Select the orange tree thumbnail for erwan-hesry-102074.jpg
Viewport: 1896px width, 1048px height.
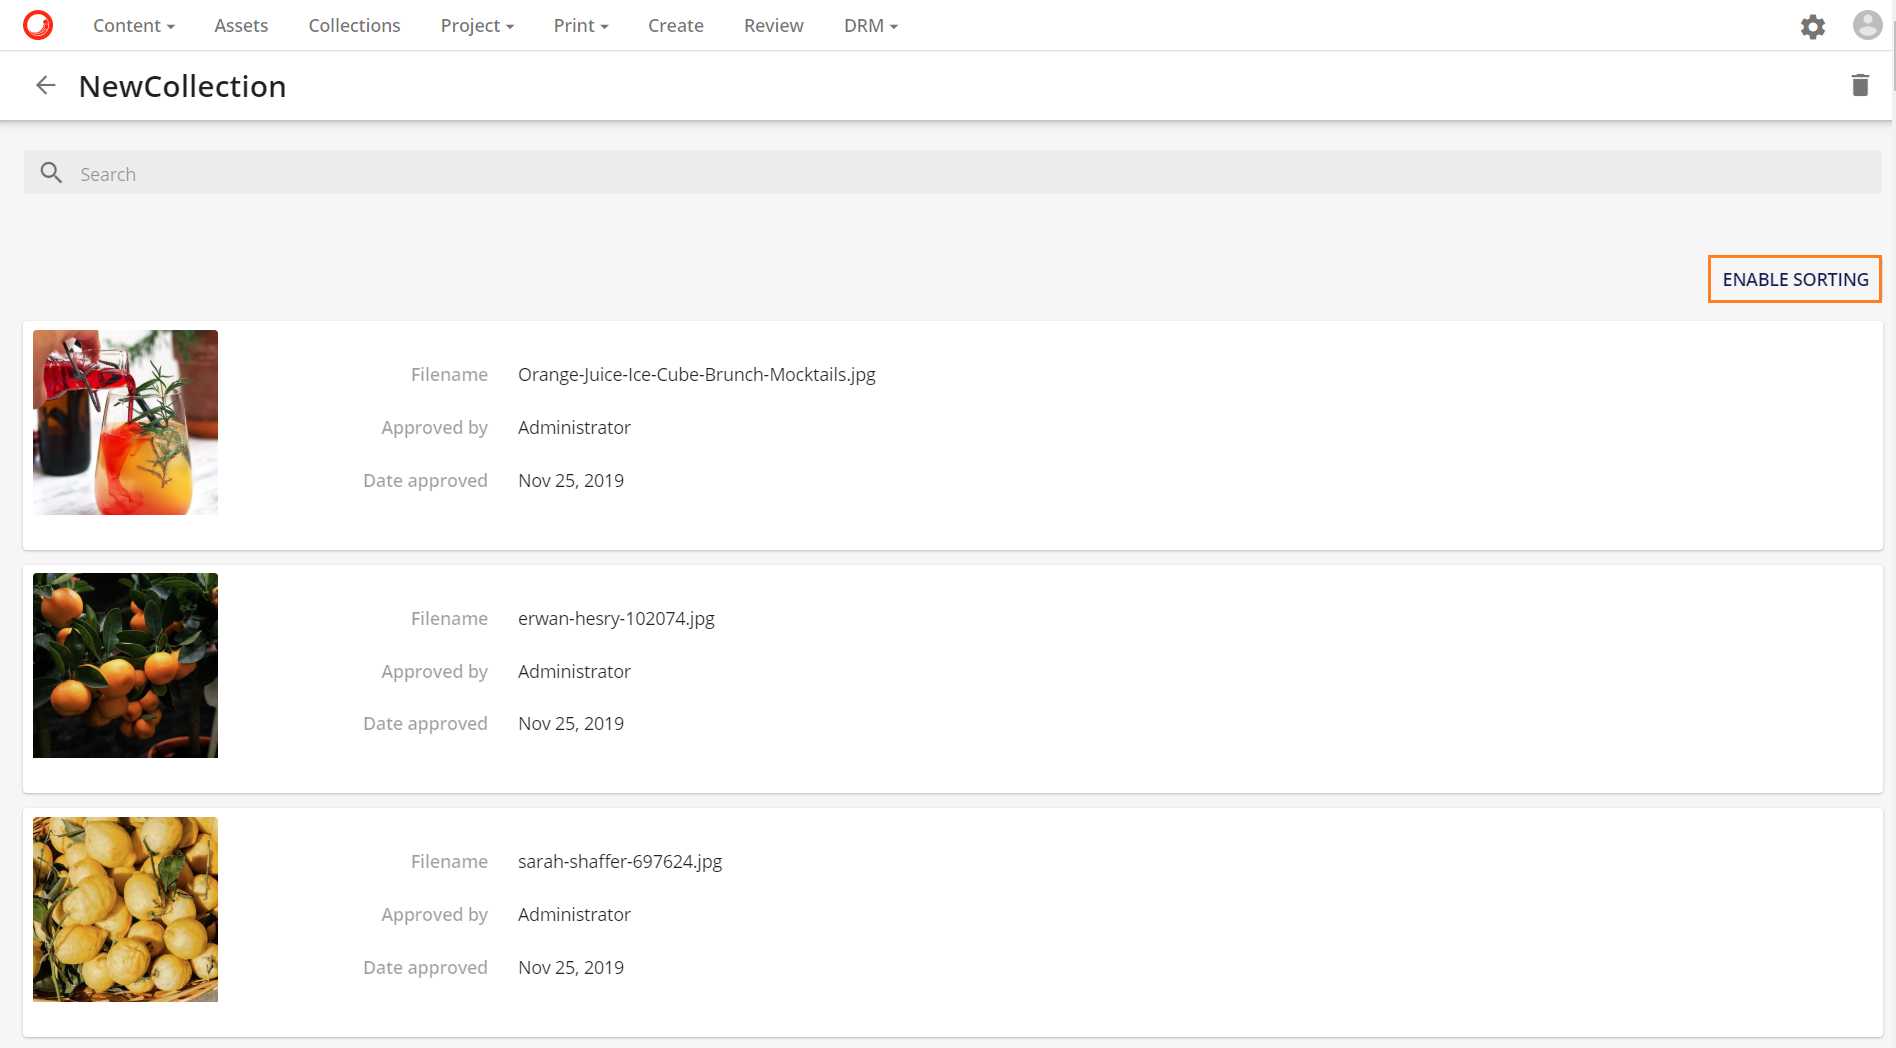pos(125,665)
